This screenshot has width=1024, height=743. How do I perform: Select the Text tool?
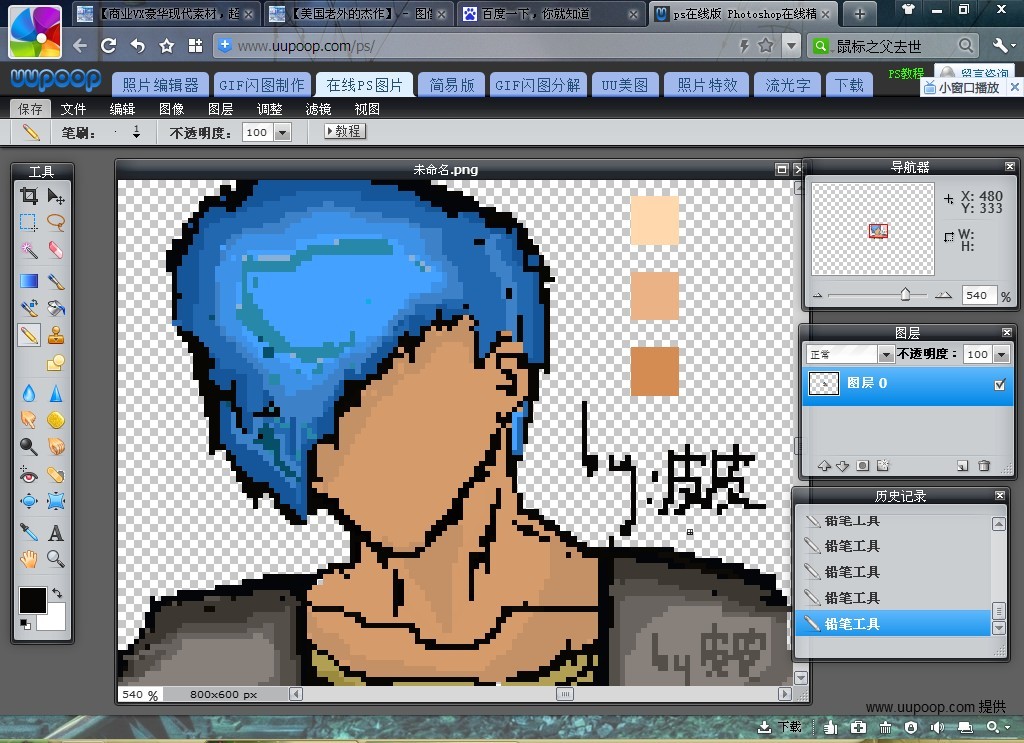56,533
